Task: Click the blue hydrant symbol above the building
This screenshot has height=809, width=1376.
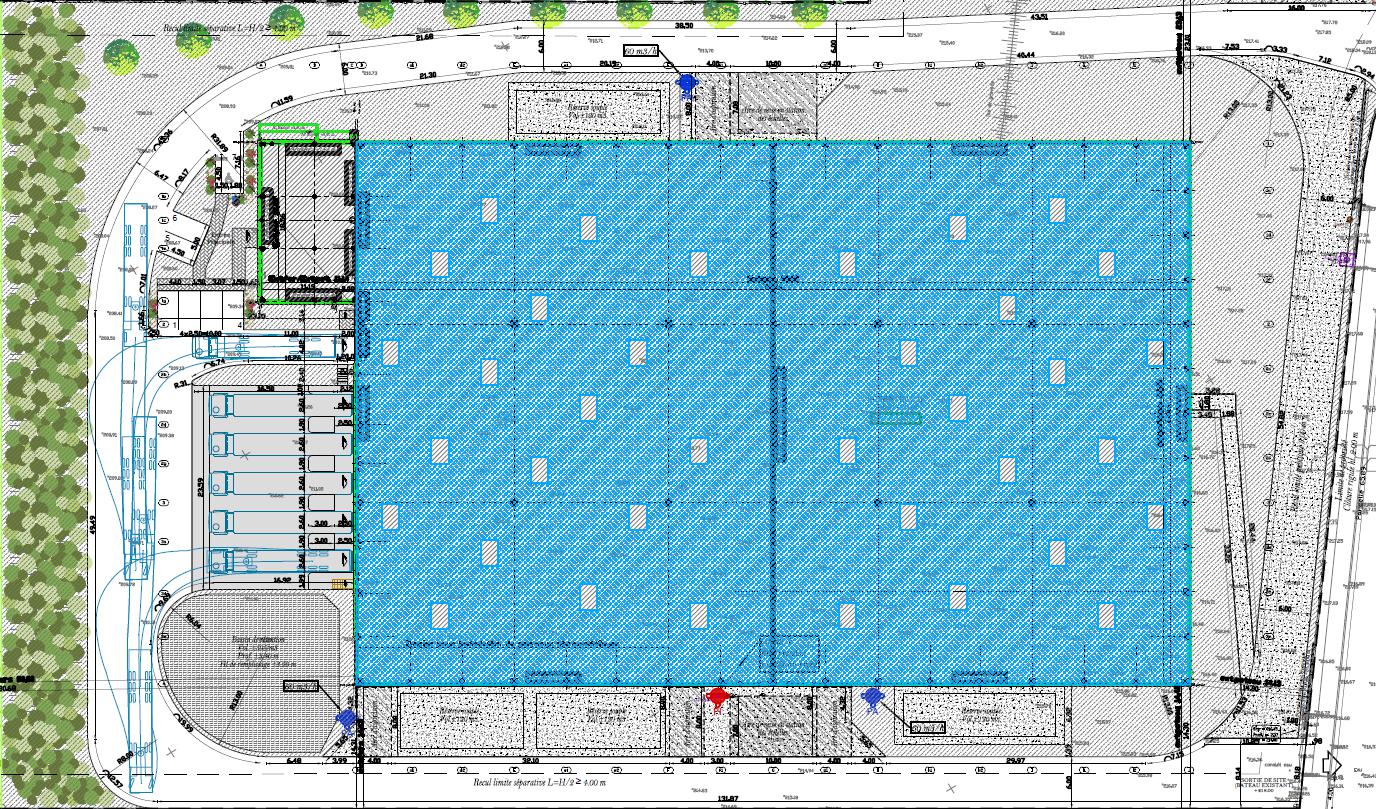Action: [686, 85]
